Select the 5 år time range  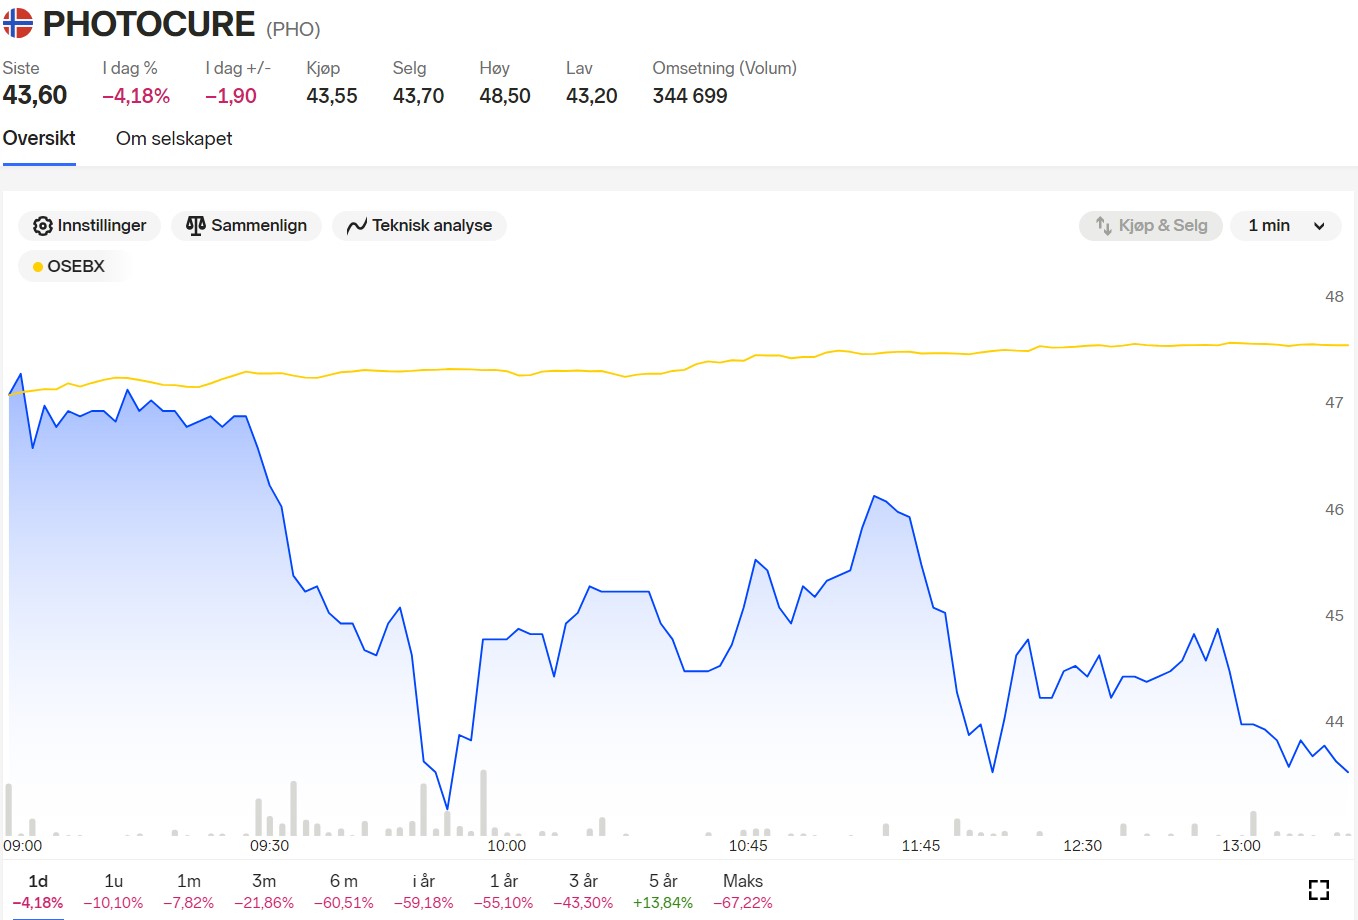pos(663,890)
